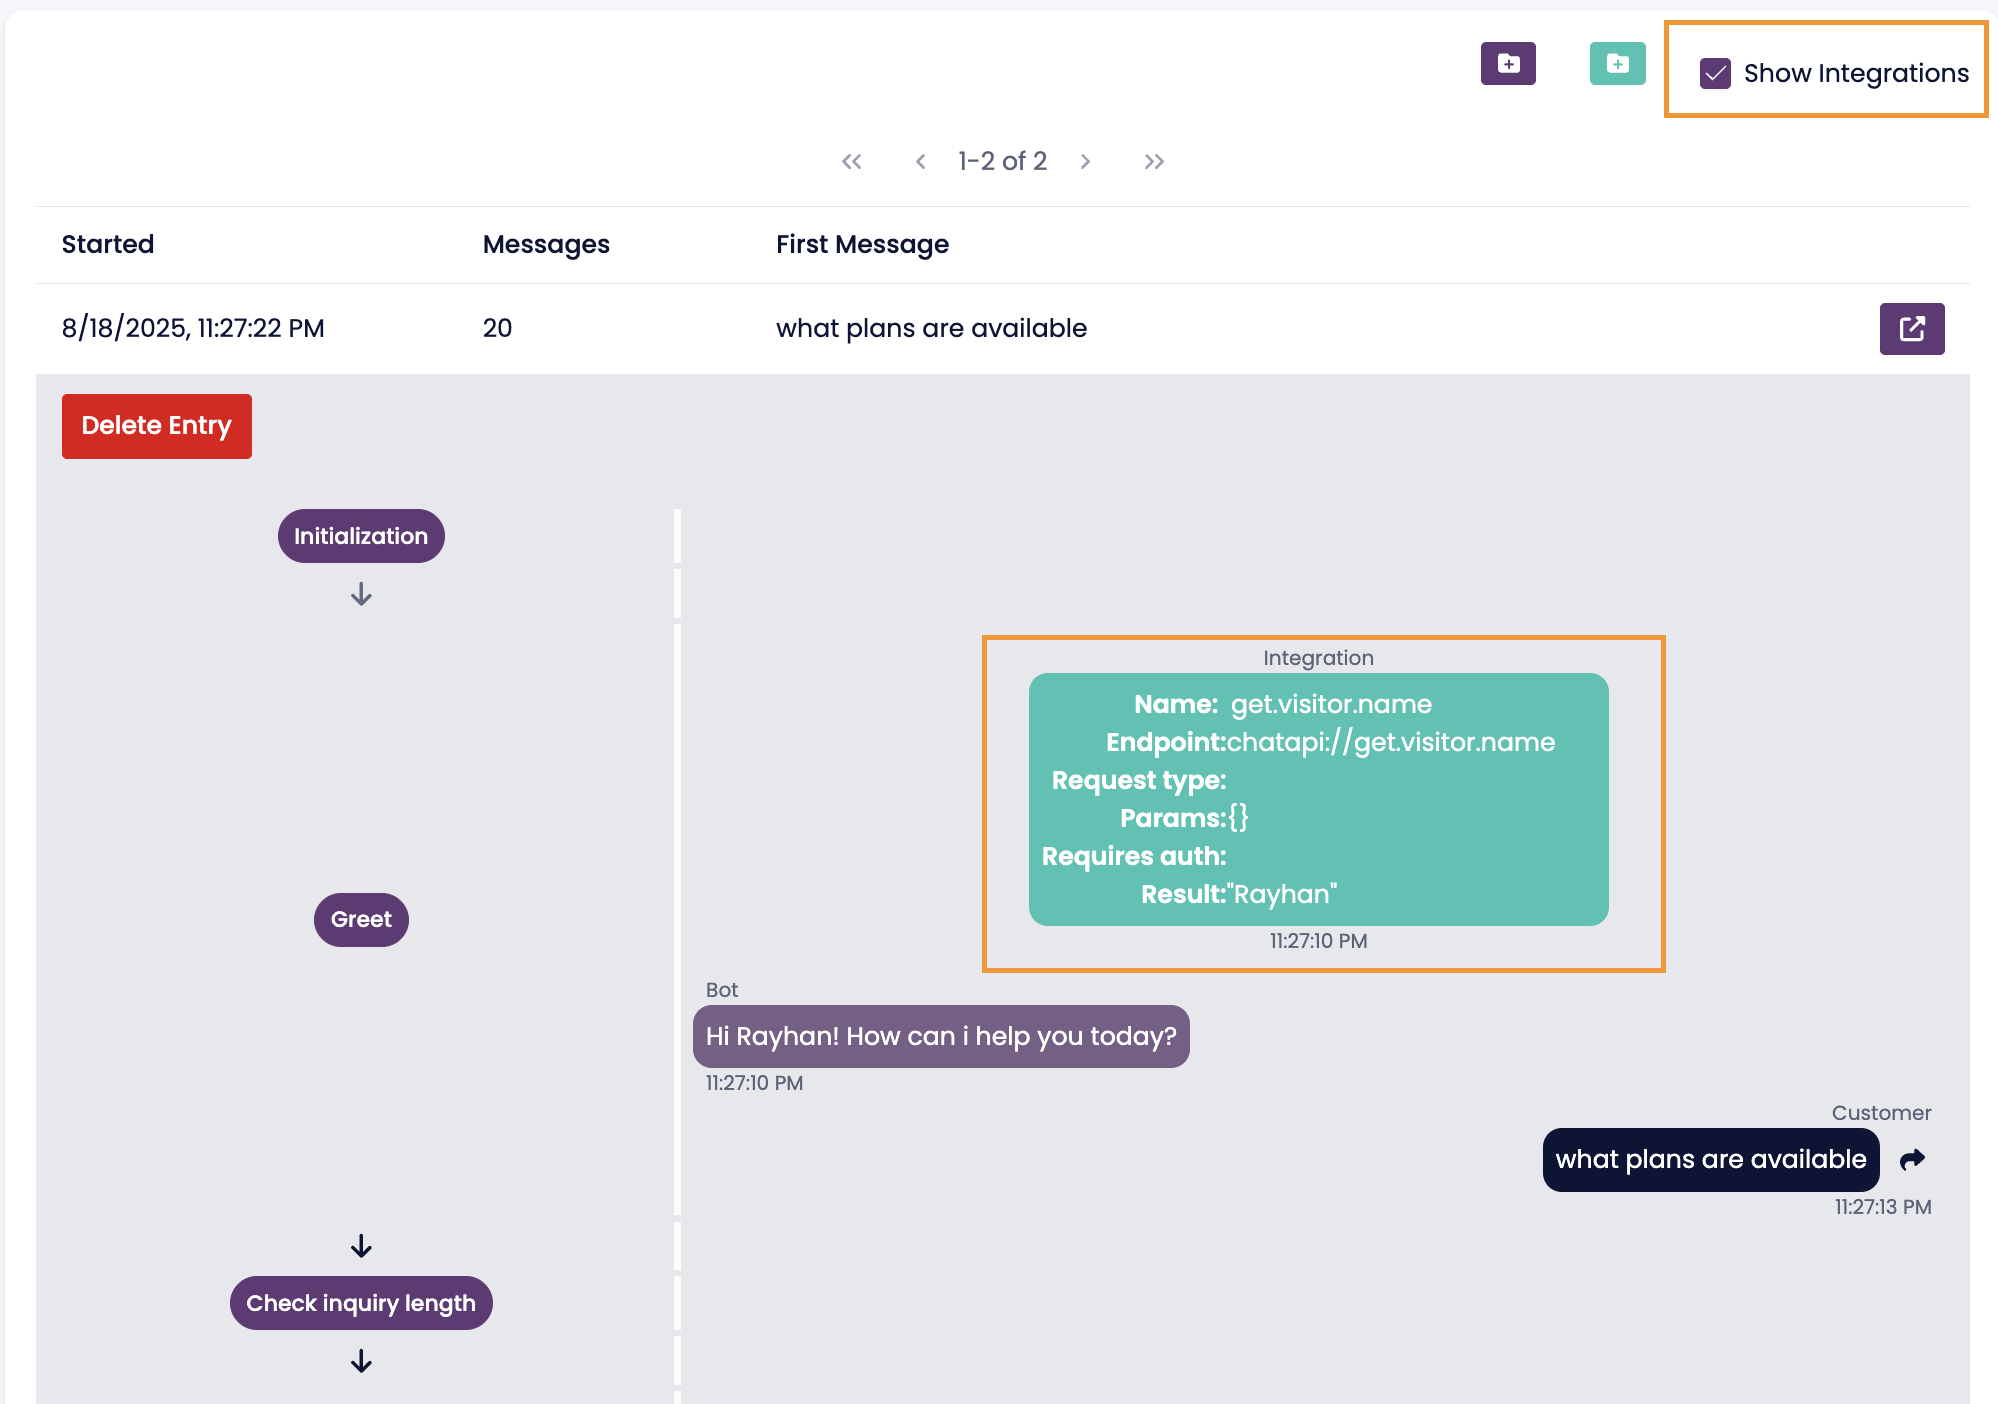The width and height of the screenshot is (1998, 1404).
Task: Click the customer's plans question bubble
Action: coord(1710,1160)
